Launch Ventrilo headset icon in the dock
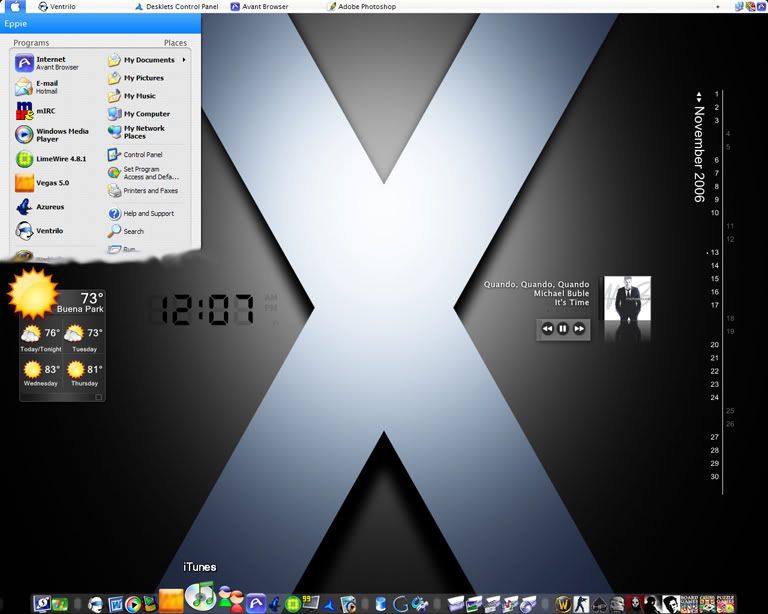Screen dimensions: 768x614 96,604
